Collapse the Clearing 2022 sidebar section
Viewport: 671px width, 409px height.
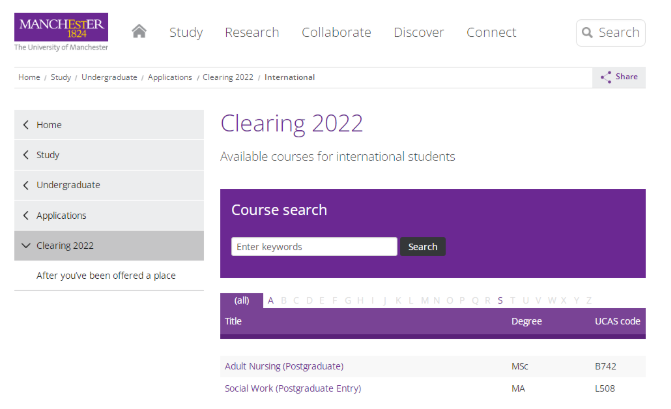coord(25,246)
